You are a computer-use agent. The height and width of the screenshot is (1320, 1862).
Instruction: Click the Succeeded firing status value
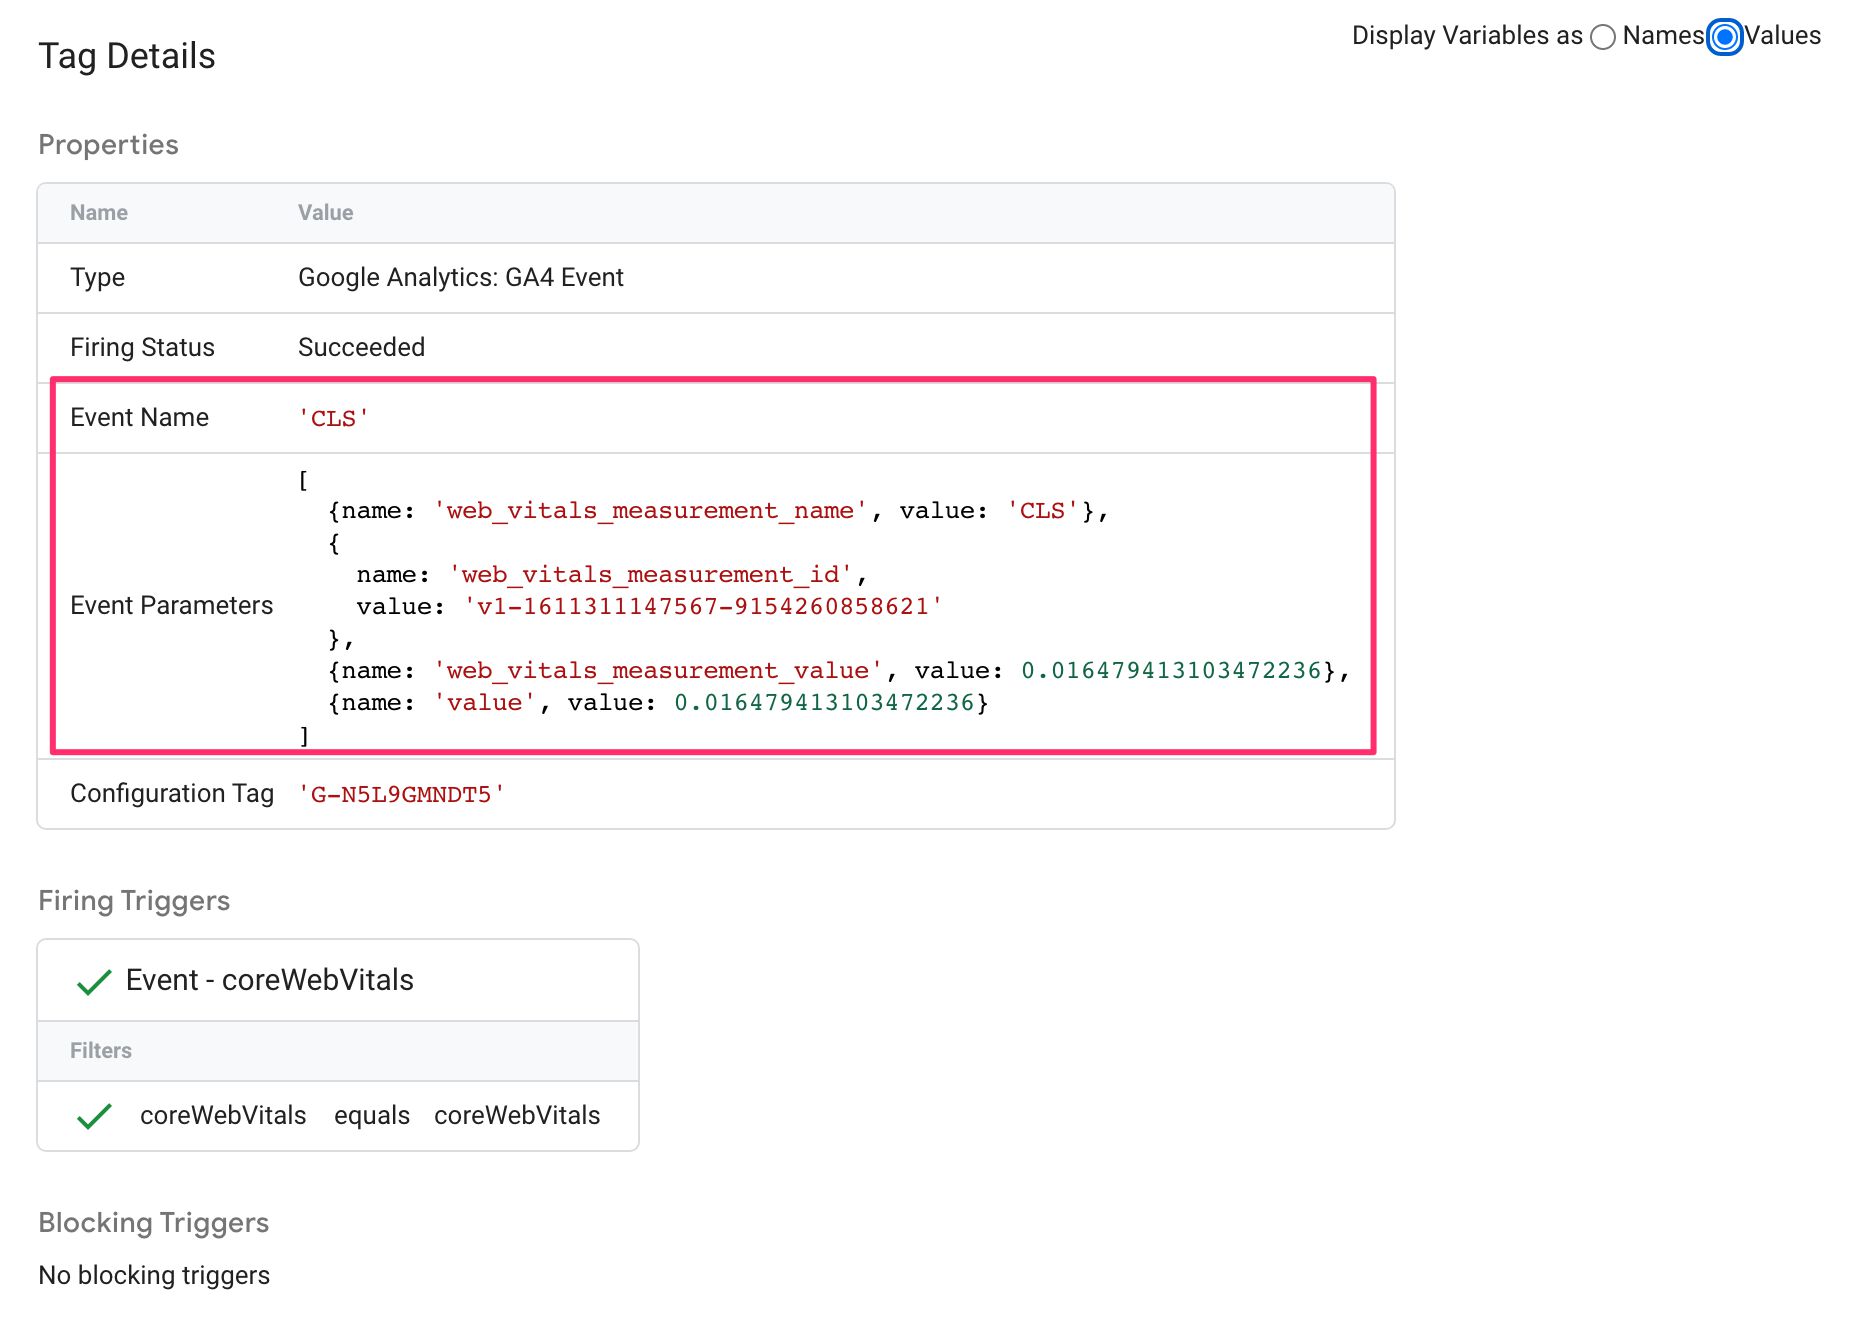pyautogui.click(x=362, y=347)
